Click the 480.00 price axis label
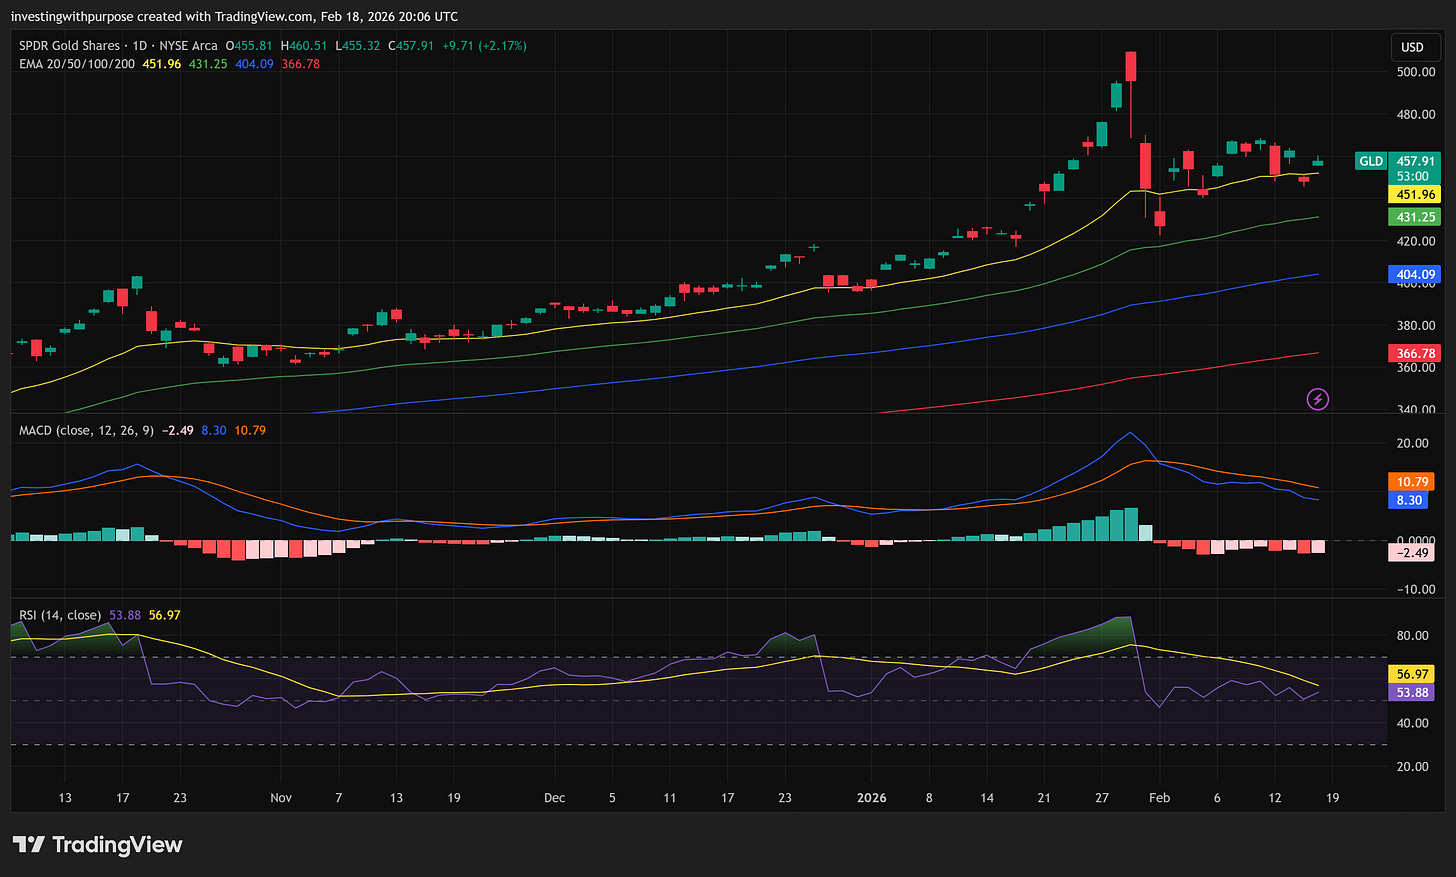 click(x=1415, y=114)
